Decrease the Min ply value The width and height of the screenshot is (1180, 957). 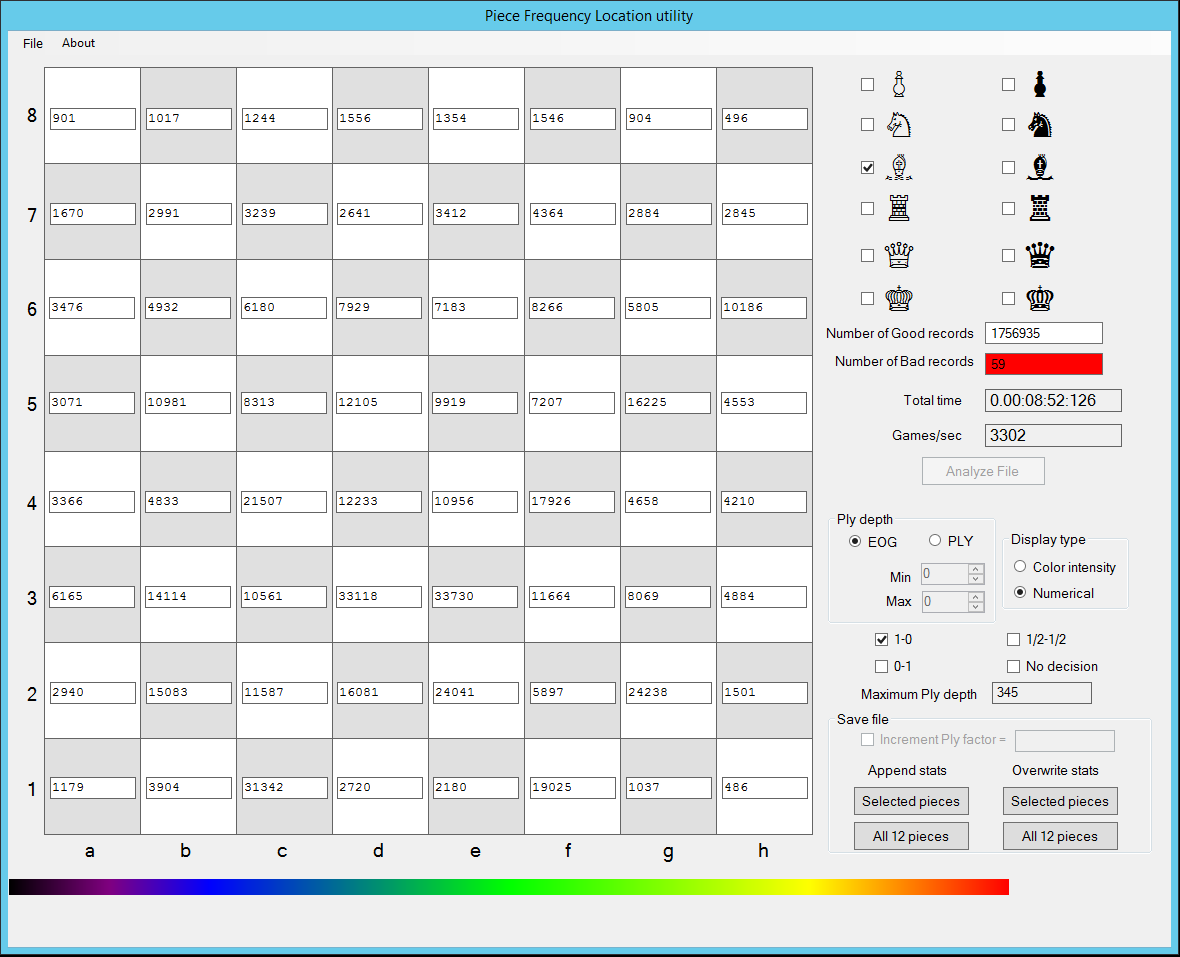pyautogui.click(x=976, y=579)
